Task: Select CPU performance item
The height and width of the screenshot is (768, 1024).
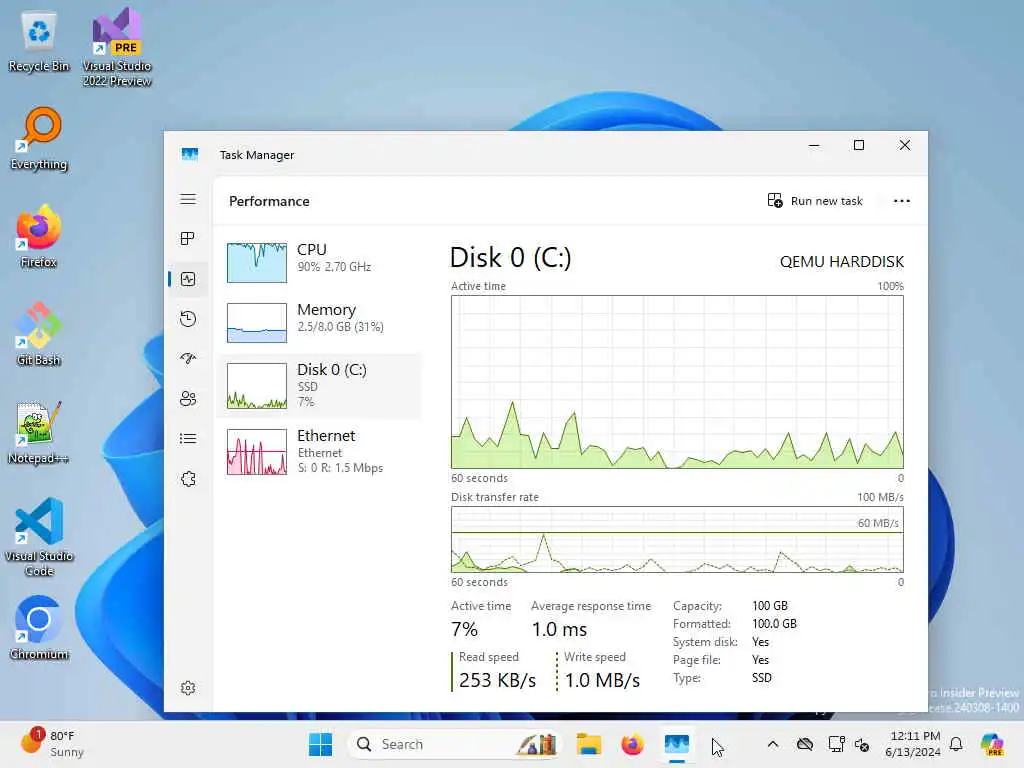Action: pos(320,261)
